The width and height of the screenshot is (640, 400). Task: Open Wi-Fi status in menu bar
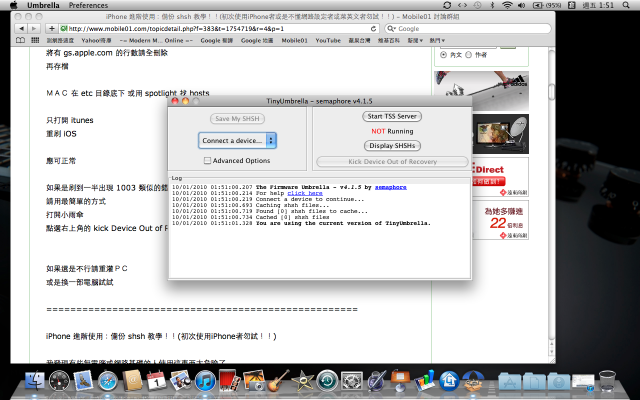click(507, 5)
